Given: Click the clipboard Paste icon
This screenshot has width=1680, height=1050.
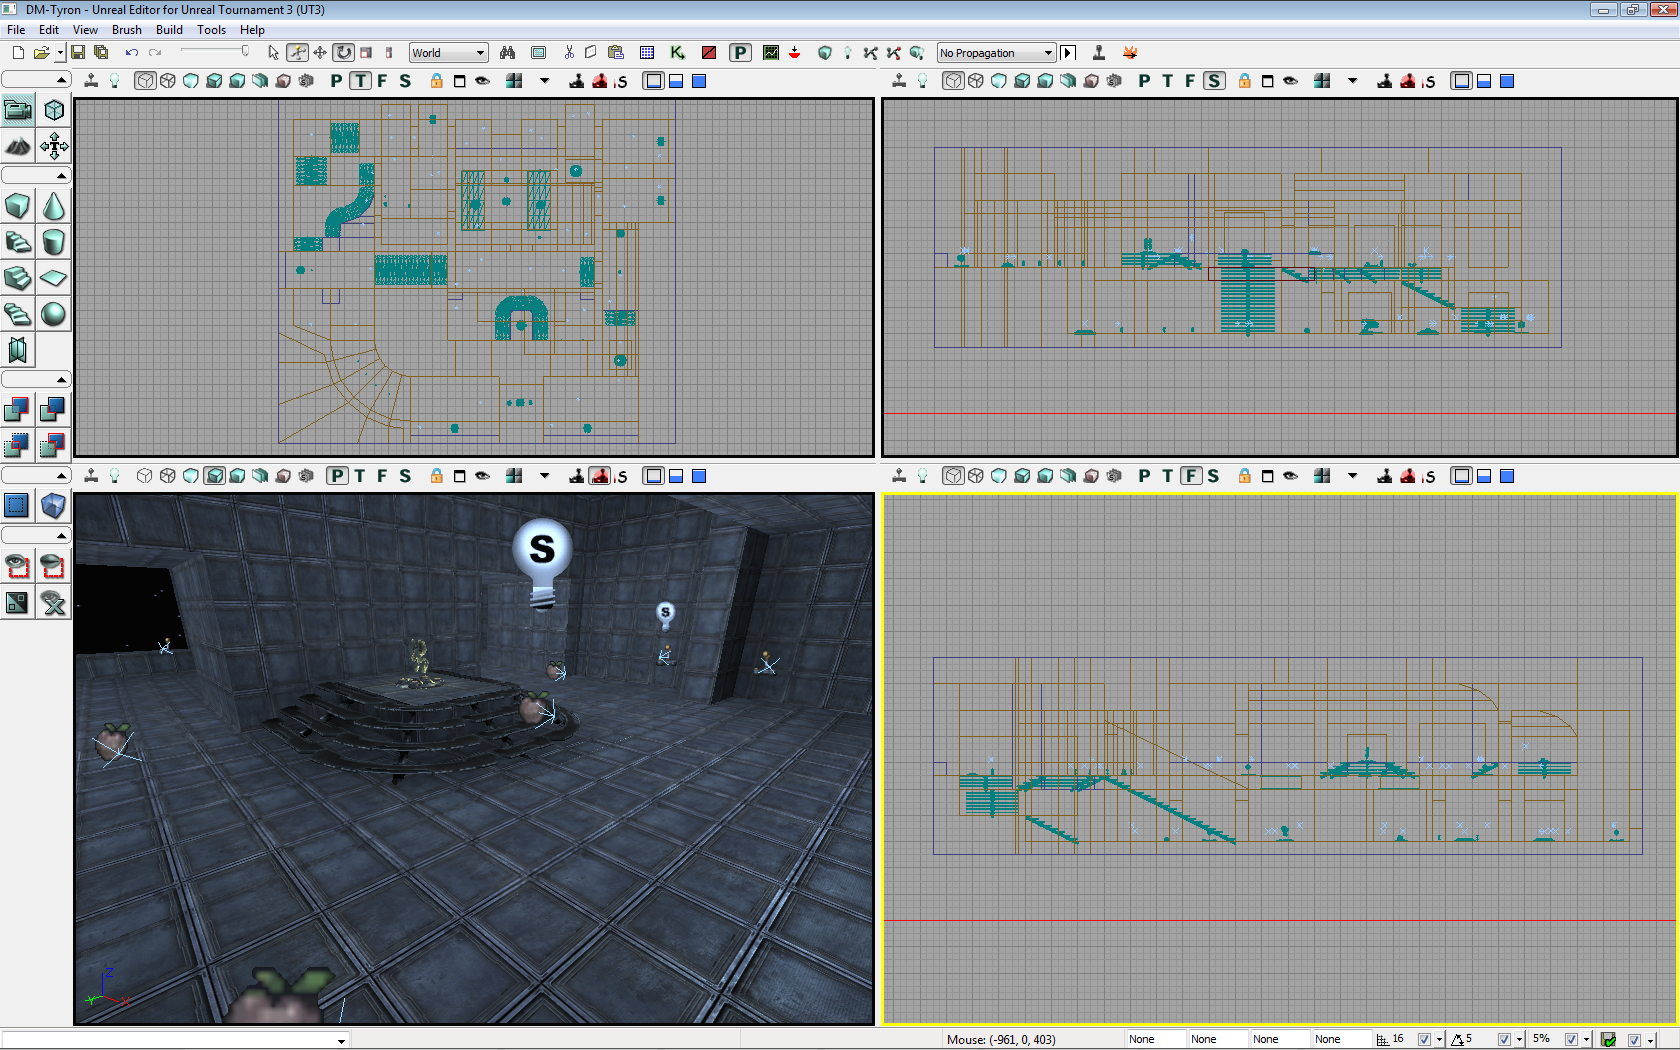Looking at the screenshot, I should coord(616,53).
